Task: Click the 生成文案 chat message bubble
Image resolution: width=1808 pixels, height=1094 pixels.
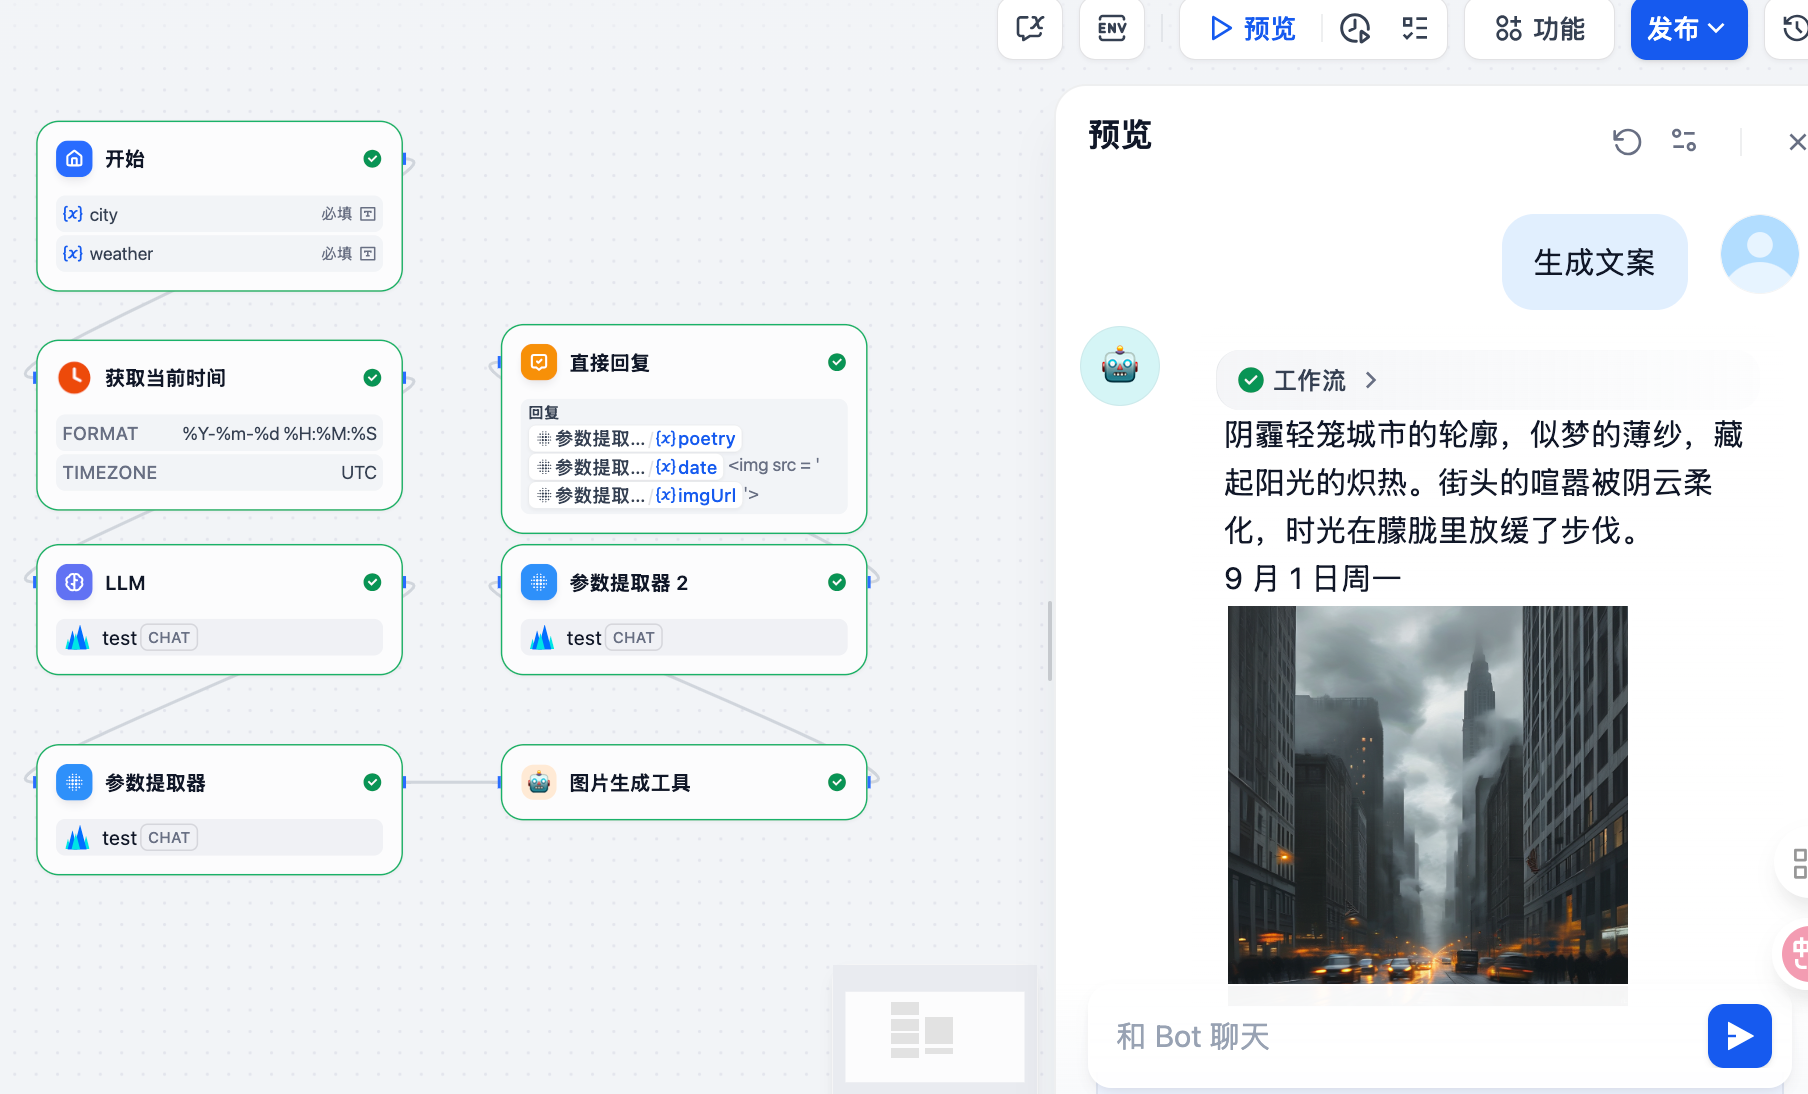Action: (x=1594, y=262)
